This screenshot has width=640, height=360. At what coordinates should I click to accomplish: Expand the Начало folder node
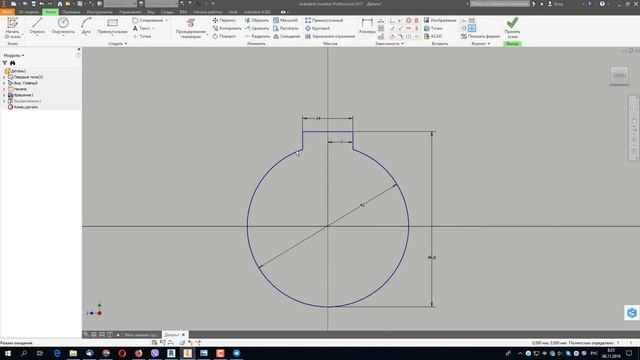pos(4,89)
